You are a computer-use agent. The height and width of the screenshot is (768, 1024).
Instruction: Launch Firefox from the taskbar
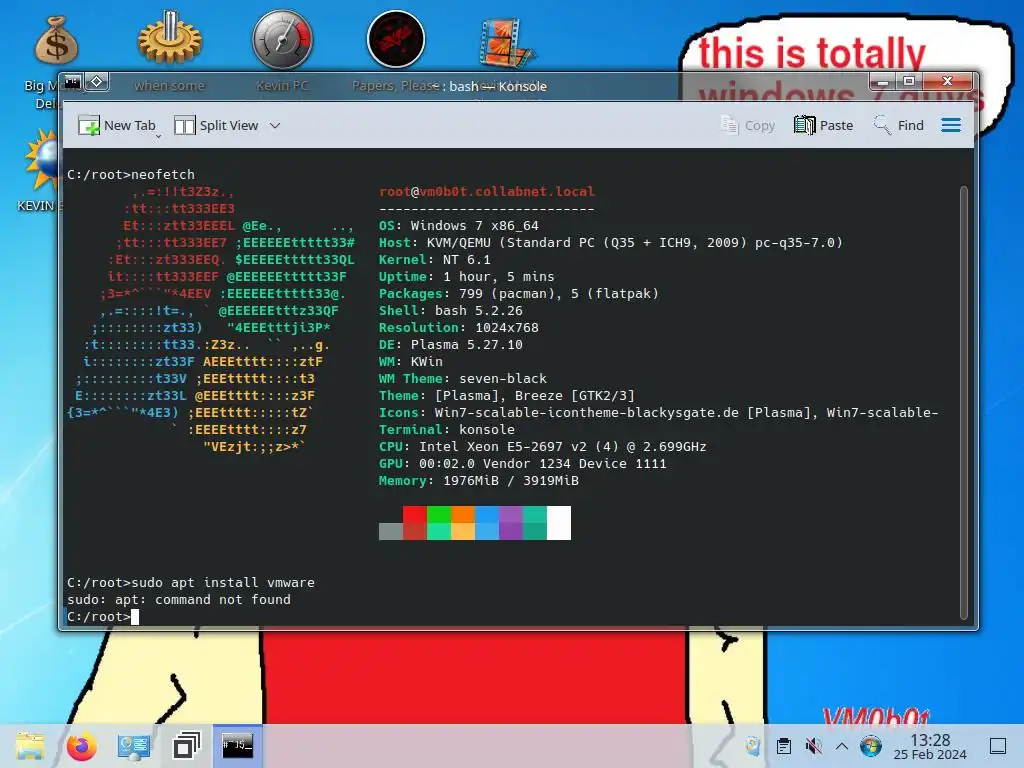(x=82, y=746)
